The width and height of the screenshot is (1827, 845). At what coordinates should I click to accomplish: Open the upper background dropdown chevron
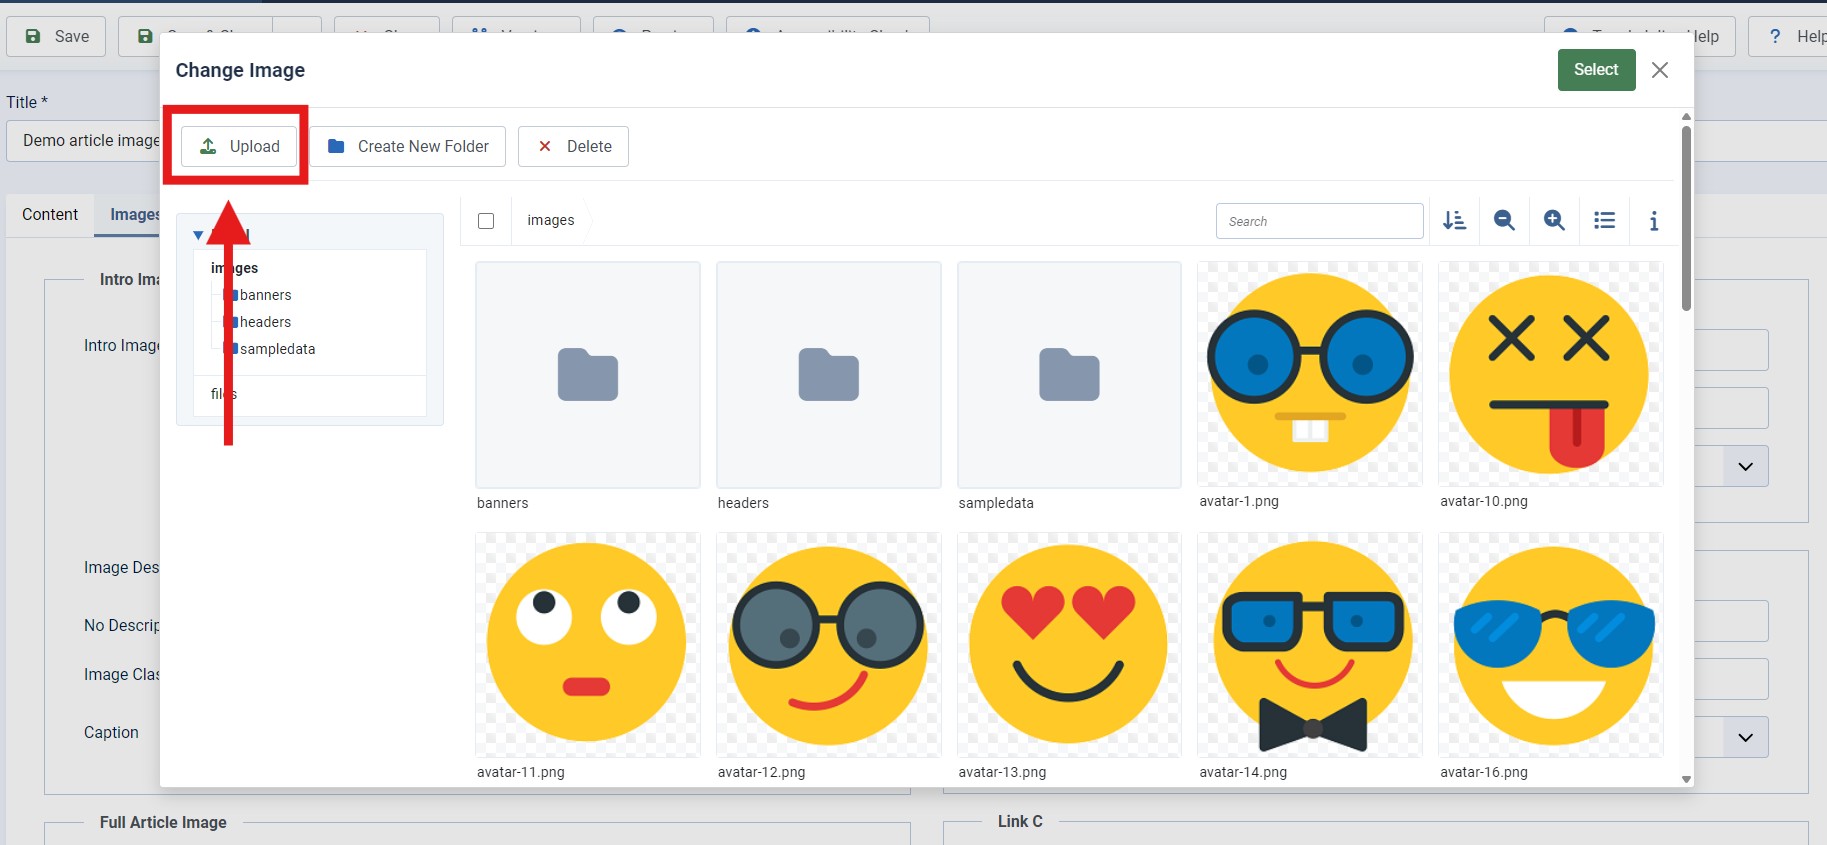(x=1746, y=467)
